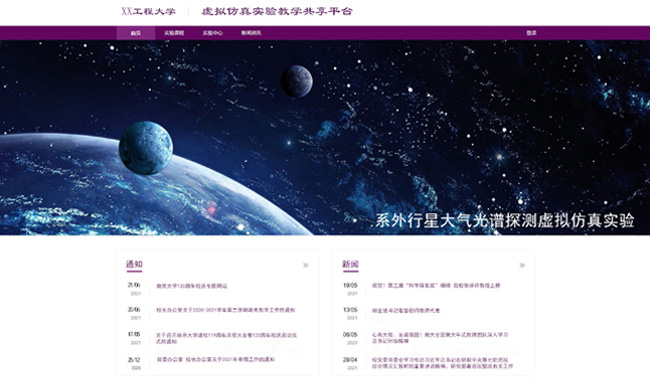The height and width of the screenshot is (380, 650).
Task: Click the XX工程大学 logo text
Action: click(148, 11)
